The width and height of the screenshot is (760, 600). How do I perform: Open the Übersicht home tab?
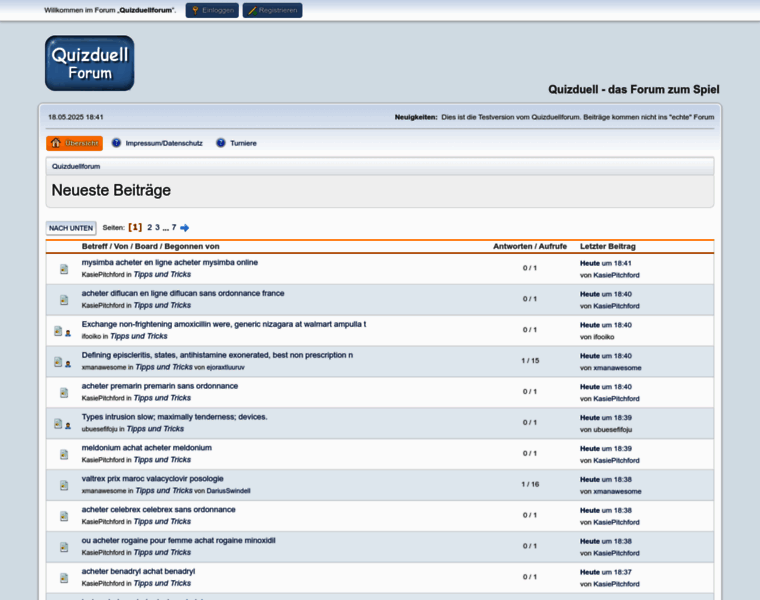75,143
